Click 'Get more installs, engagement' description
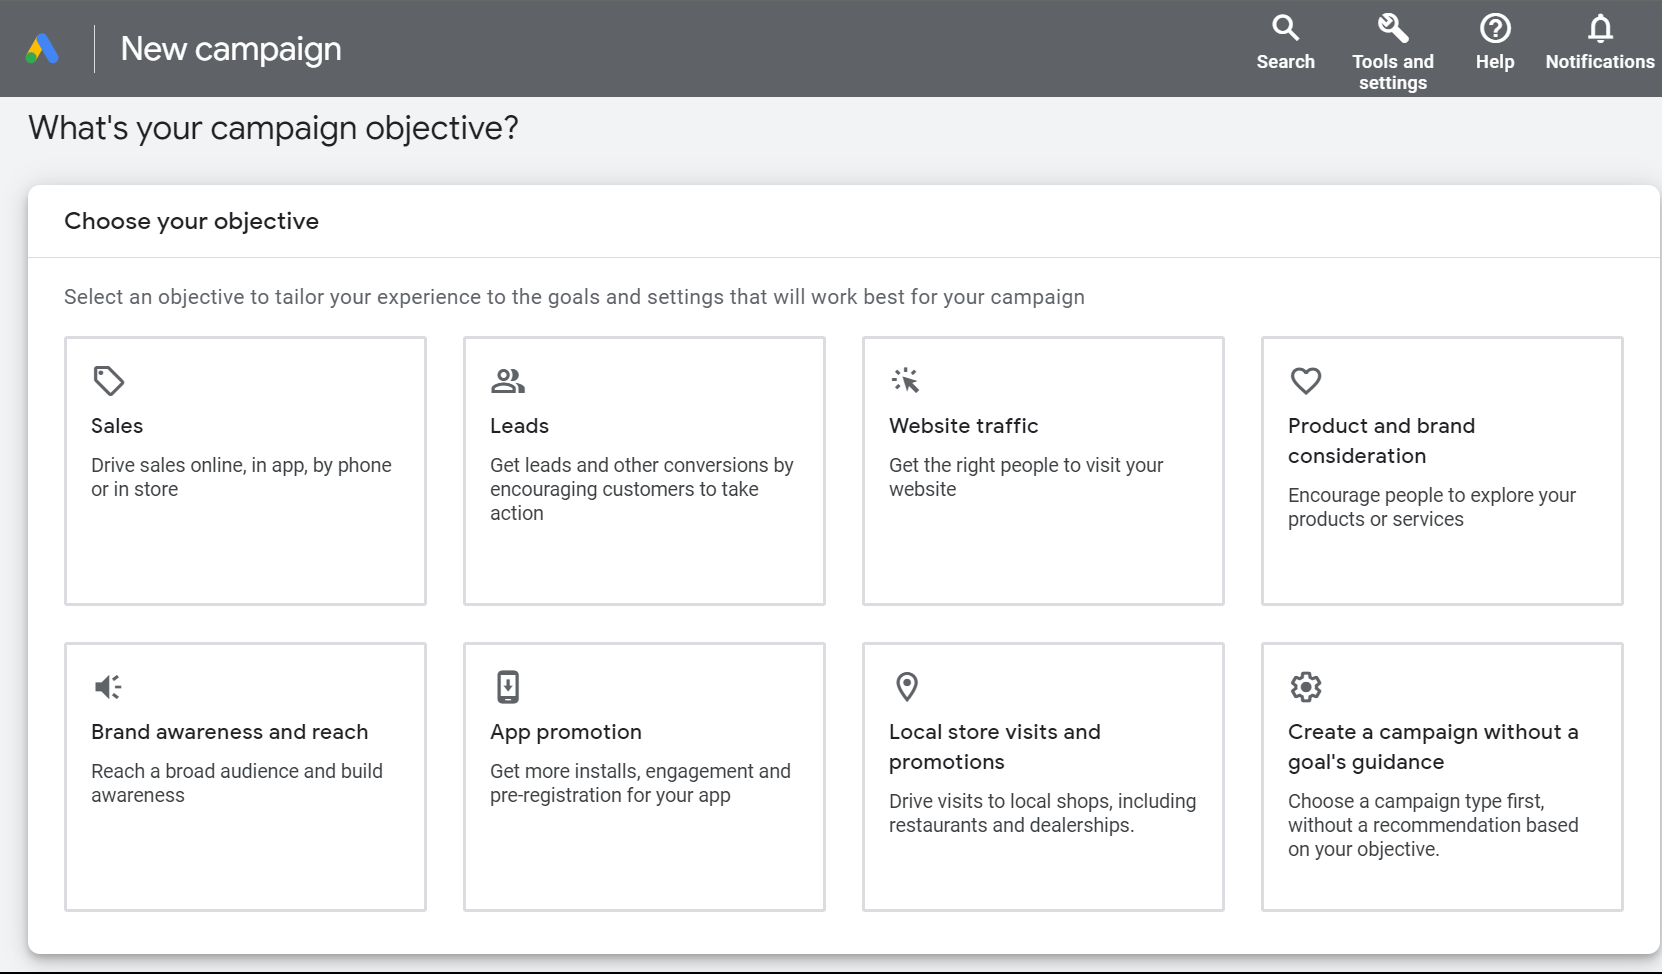This screenshot has width=1662, height=974. coord(640,783)
